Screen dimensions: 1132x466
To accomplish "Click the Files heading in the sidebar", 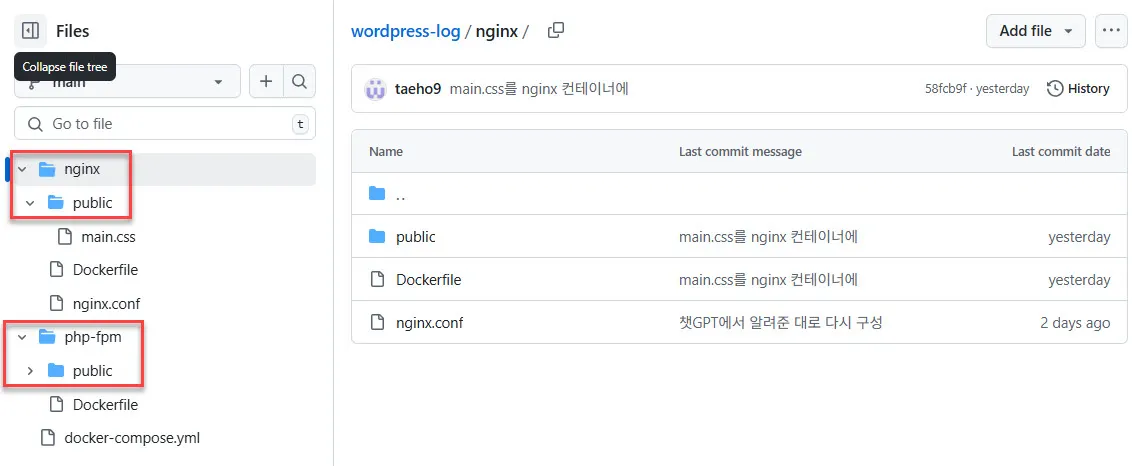I will point(72,31).
